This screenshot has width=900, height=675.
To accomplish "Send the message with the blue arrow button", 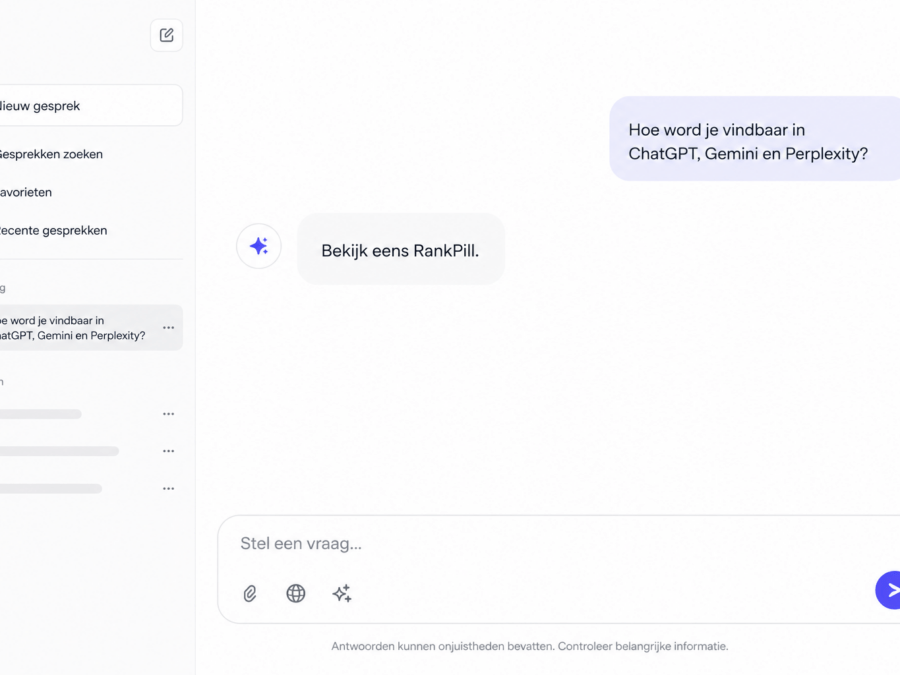I will click(x=889, y=590).
